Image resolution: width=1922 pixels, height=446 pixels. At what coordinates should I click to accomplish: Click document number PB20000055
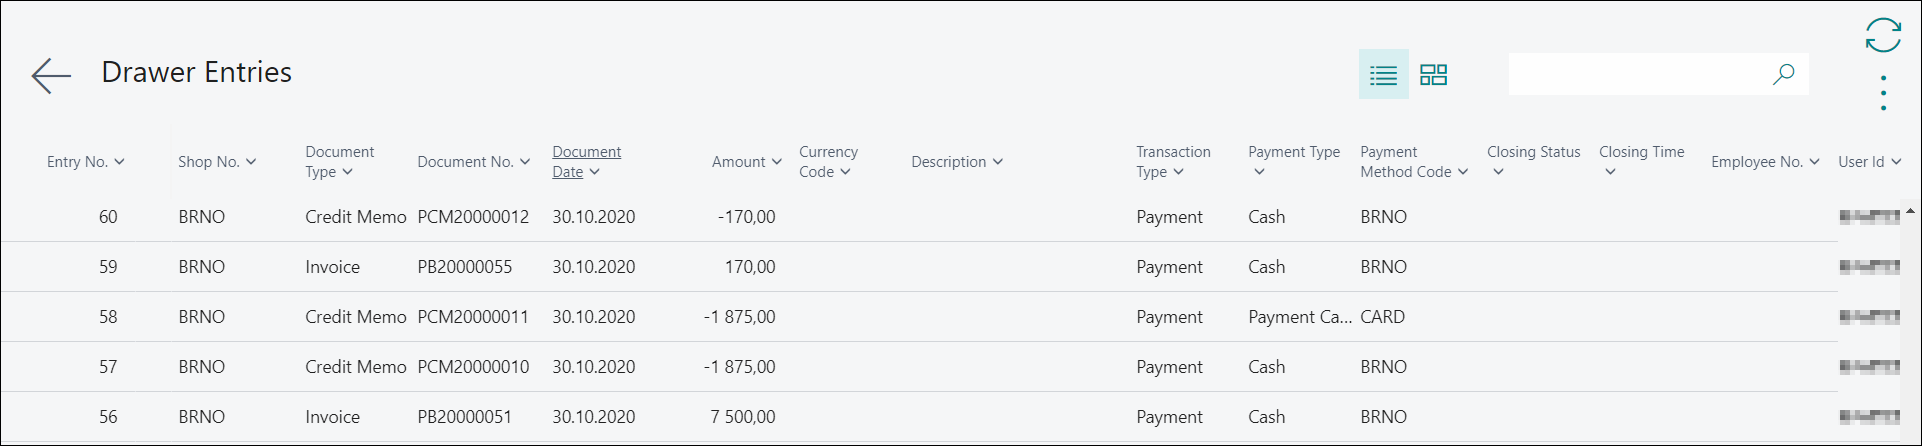coord(465,267)
